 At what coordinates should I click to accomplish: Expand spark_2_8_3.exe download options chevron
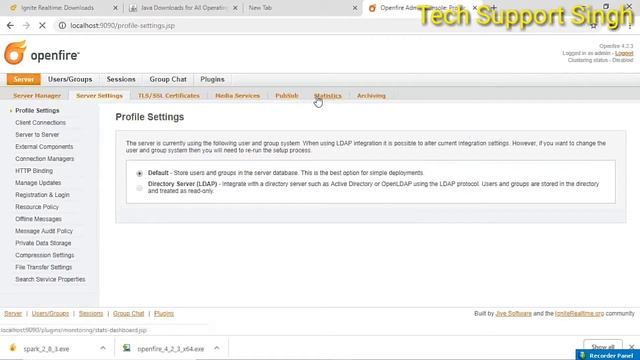[103, 348]
